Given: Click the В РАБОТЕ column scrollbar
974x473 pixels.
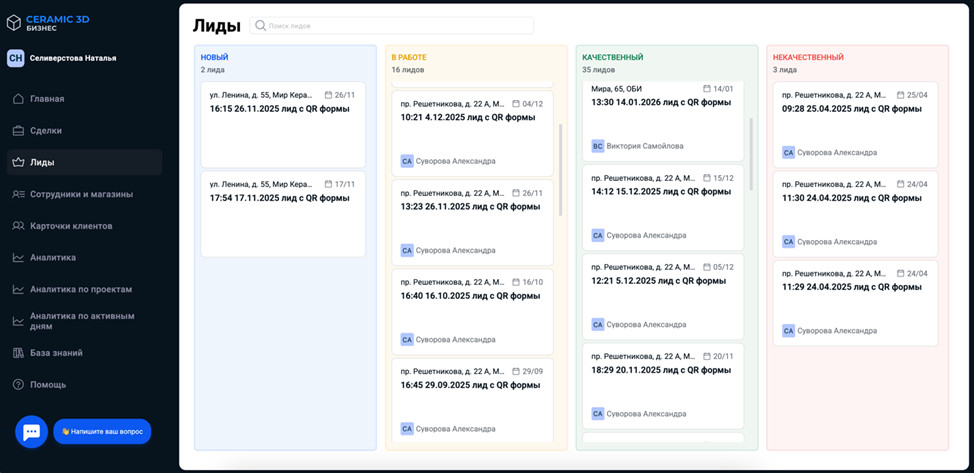Looking at the screenshot, I should click(x=561, y=170).
